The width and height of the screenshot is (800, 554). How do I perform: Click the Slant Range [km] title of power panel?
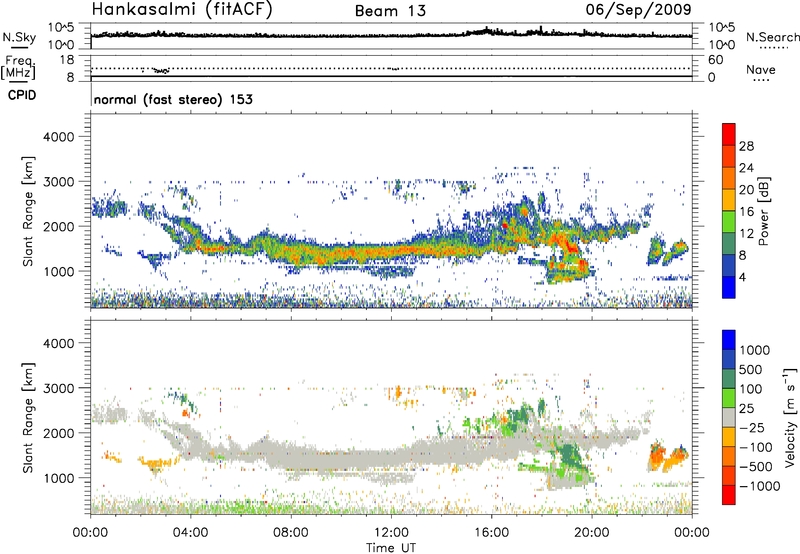28,211
